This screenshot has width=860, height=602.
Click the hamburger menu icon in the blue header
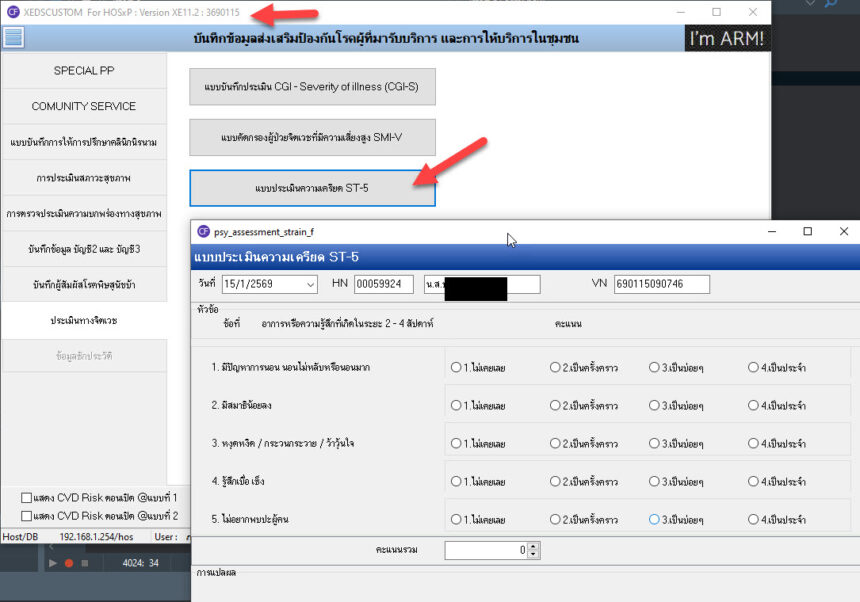pyautogui.click(x=13, y=38)
